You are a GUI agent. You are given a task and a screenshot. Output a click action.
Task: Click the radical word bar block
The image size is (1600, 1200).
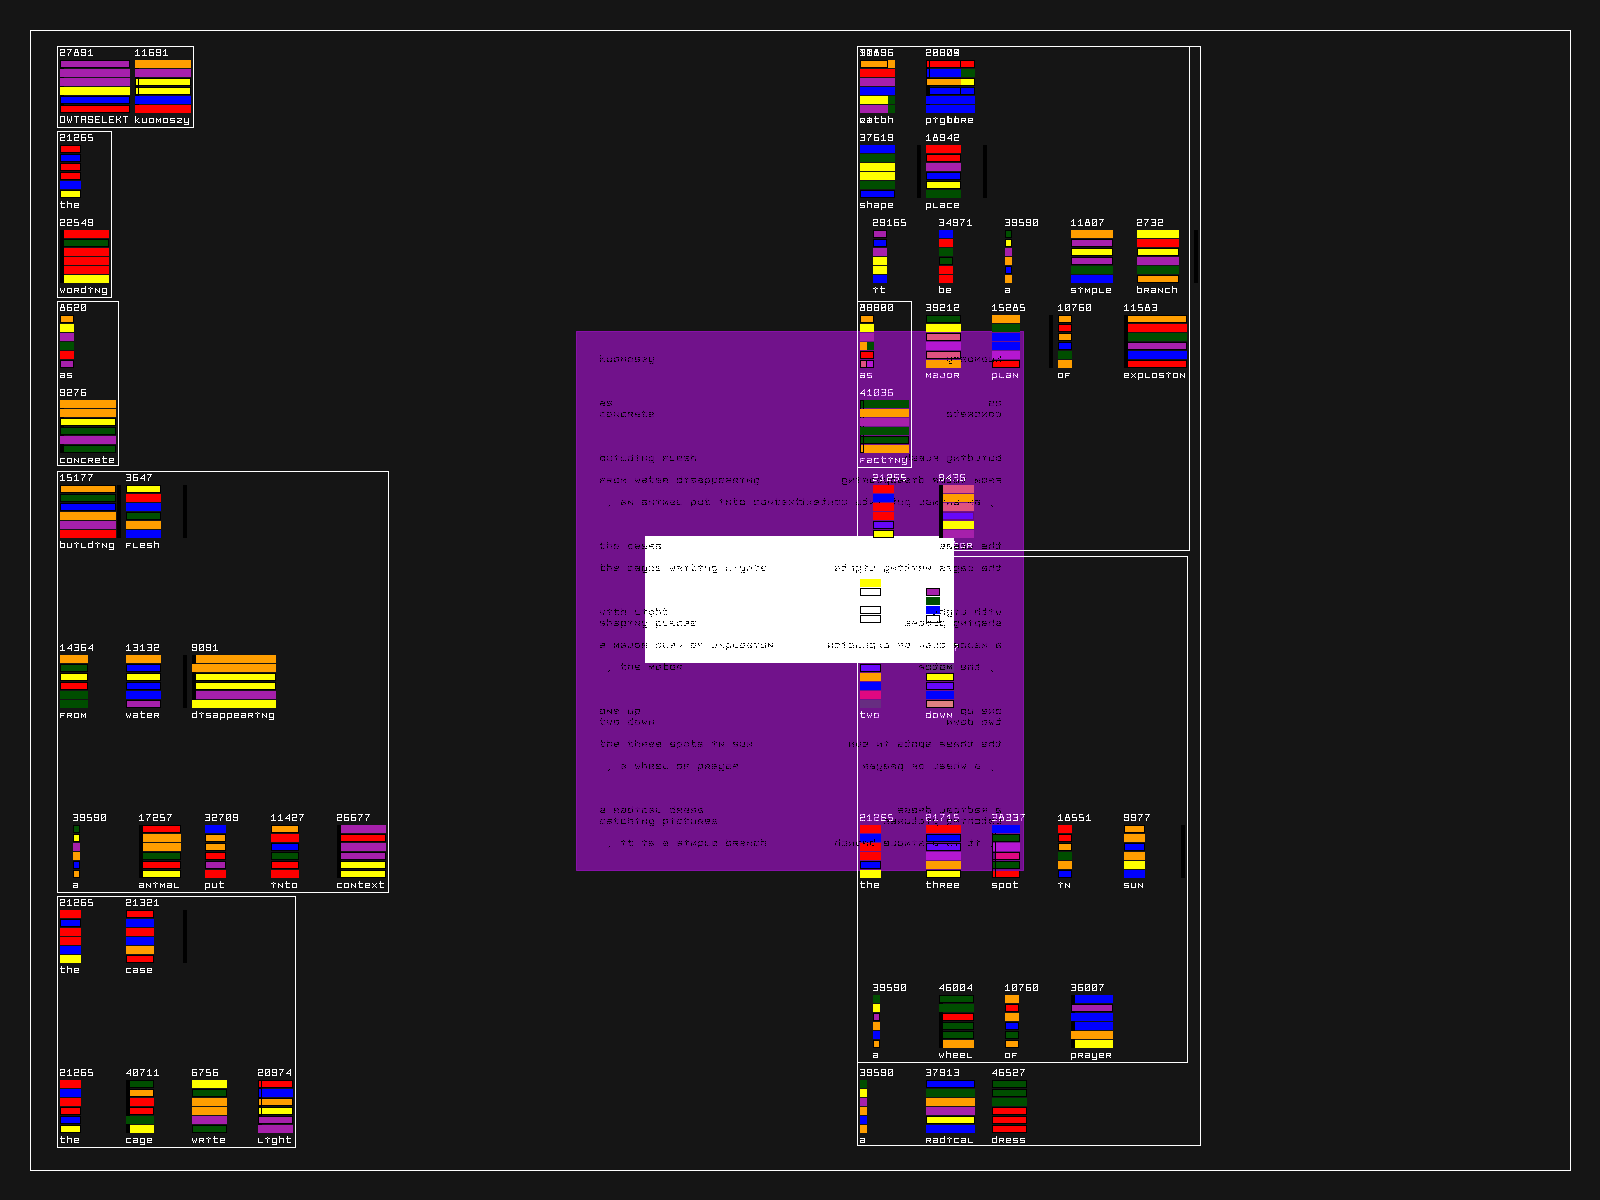950,1106
